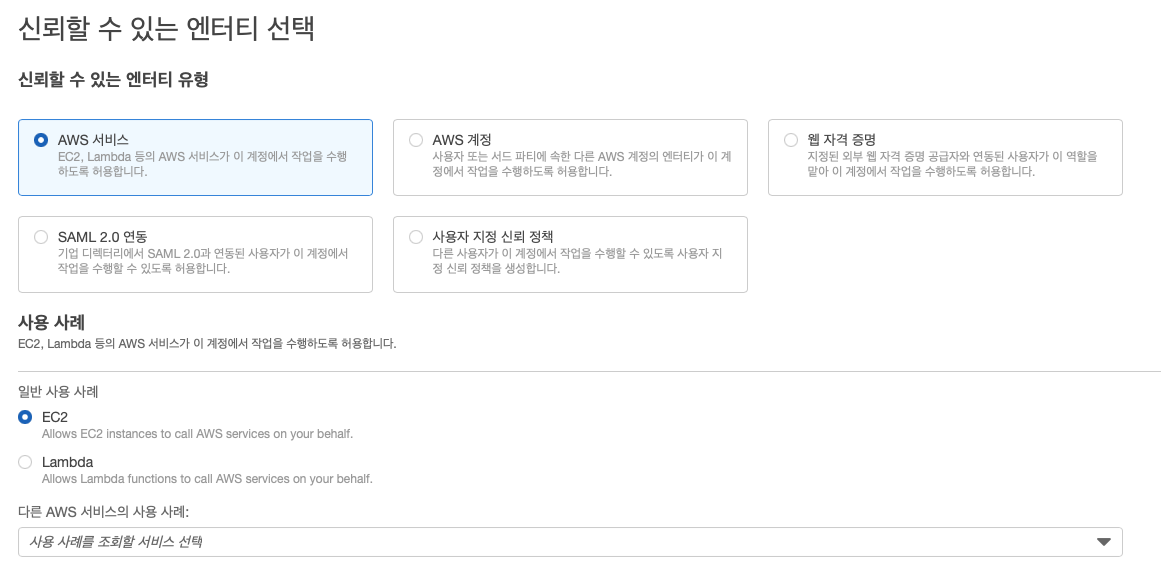The width and height of the screenshot is (1161, 577).
Task: Click 'Allows EC2 instances to call AWS services' text
Action: (198, 434)
